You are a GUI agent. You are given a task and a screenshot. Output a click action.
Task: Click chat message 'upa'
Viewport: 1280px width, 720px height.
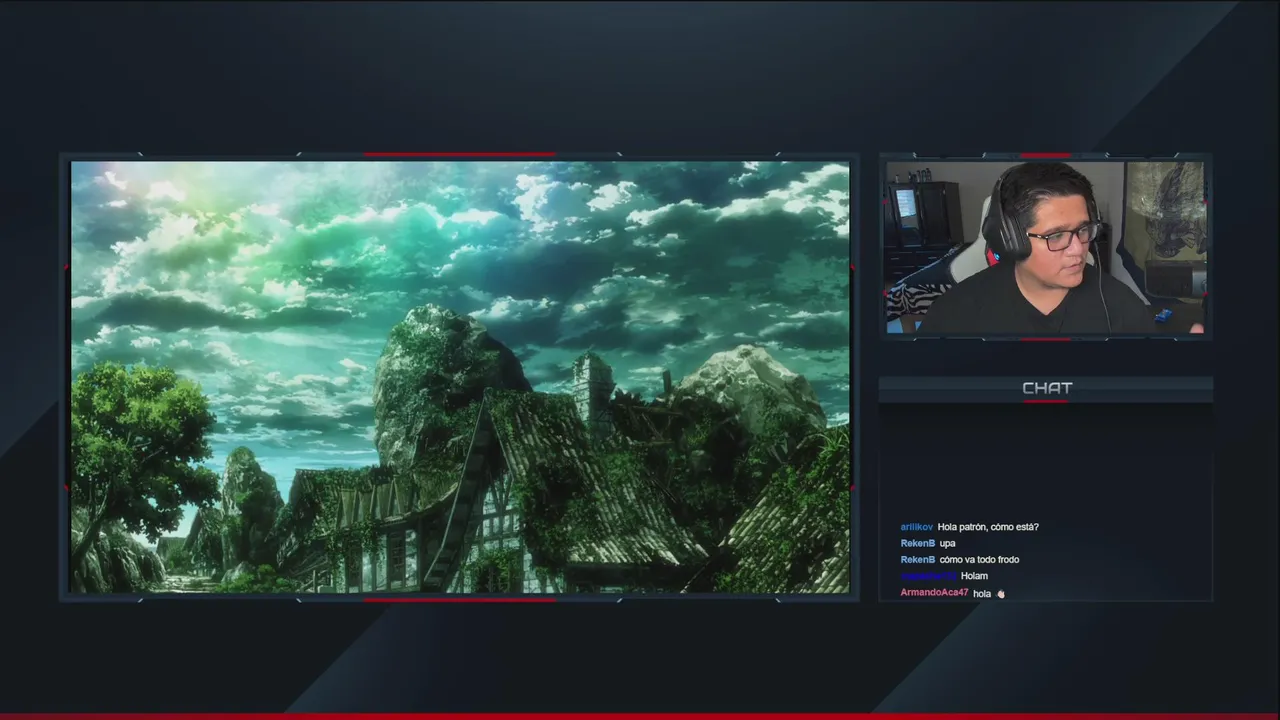pyautogui.click(x=948, y=544)
